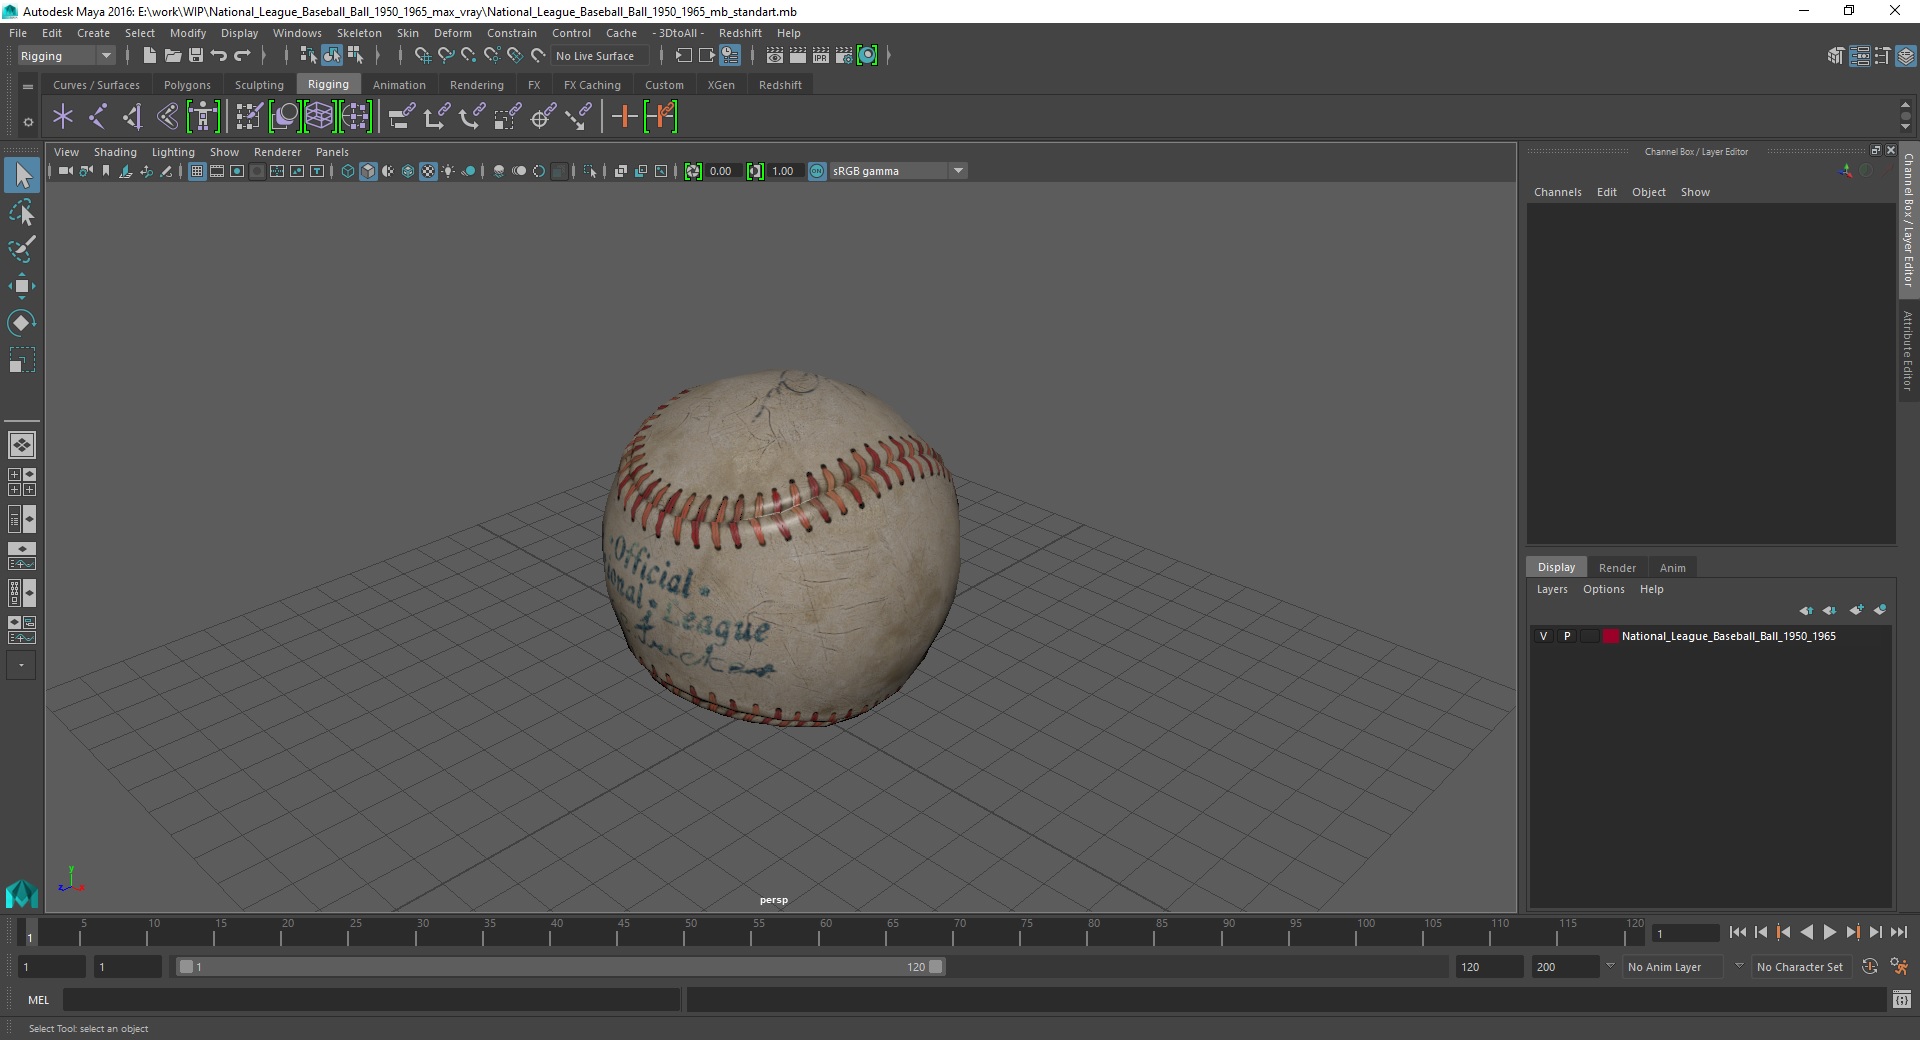Viewport: 1920px width, 1040px height.
Task: Choose the Move tool in toolbox
Action: coord(22,286)
